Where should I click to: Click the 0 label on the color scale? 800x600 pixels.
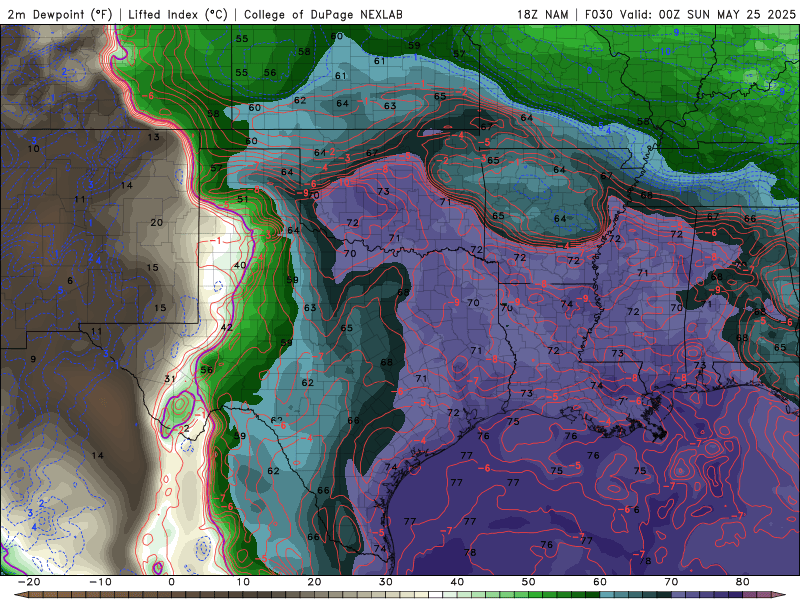pyautogui.click(x=171, y=582)
